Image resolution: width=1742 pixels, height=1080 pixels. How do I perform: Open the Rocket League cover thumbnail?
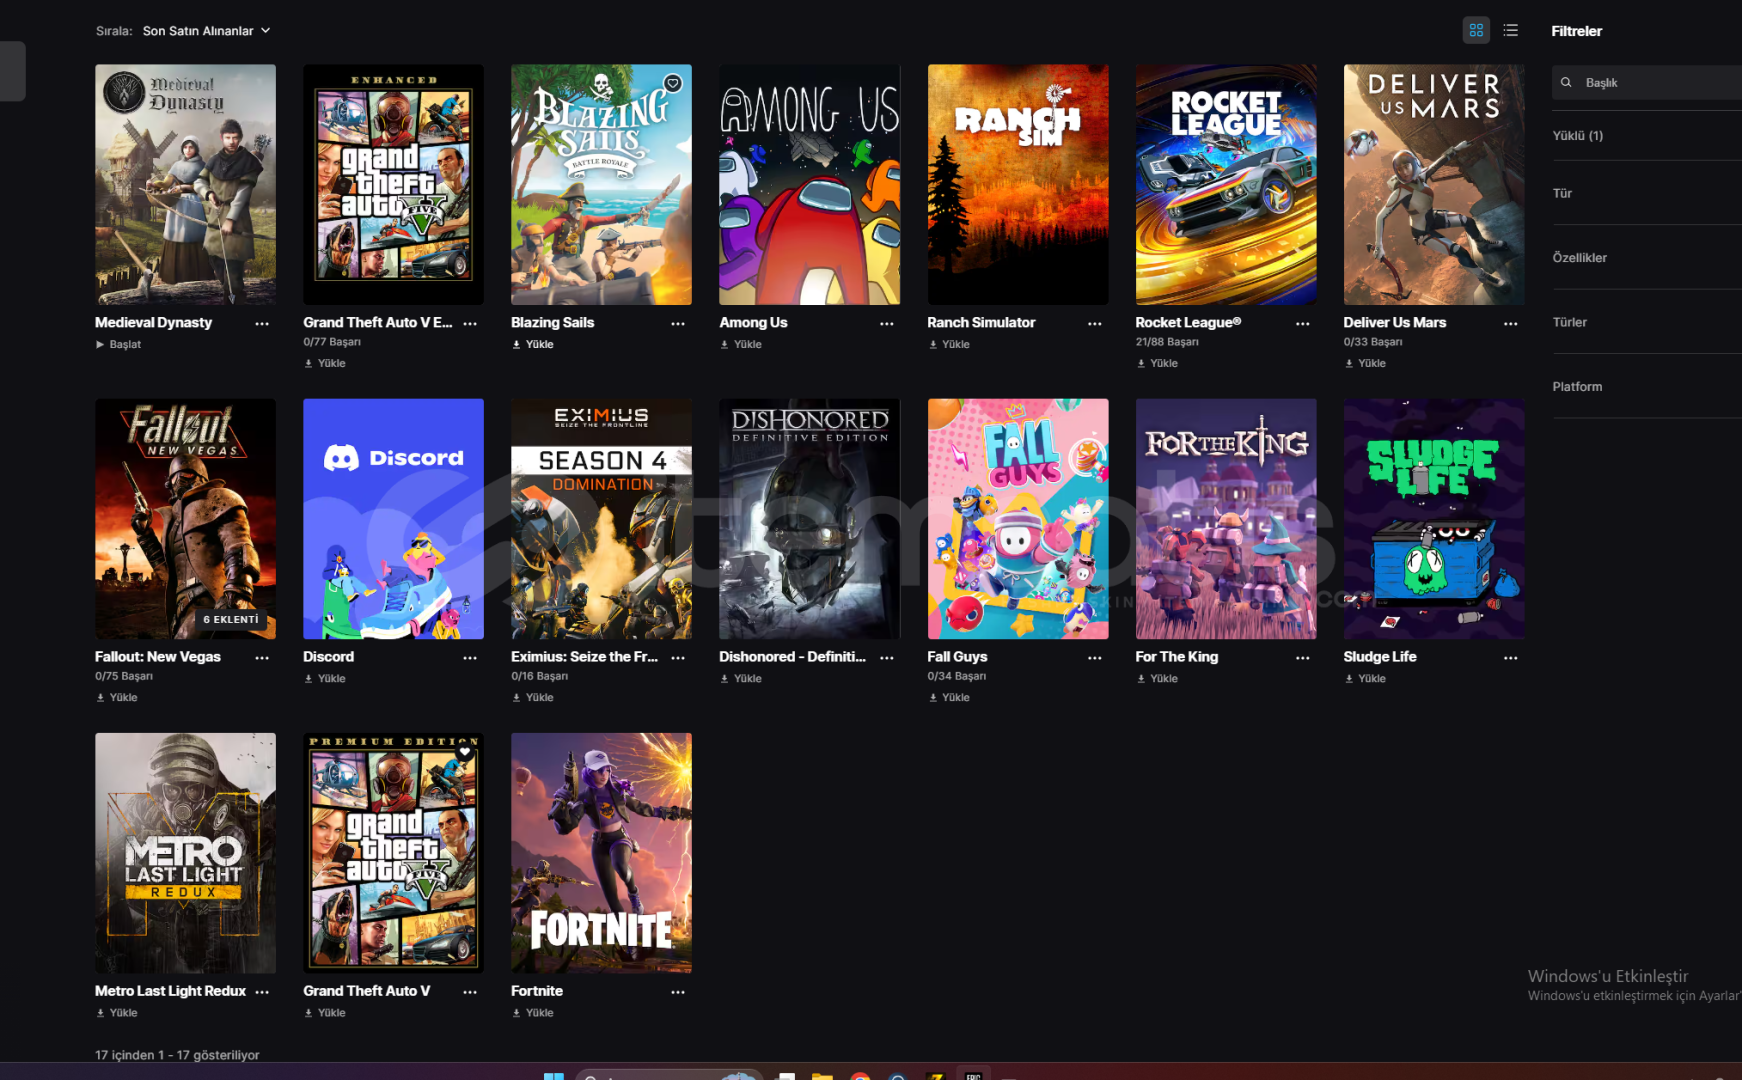pyautogui.click(x=1226, y=185)
